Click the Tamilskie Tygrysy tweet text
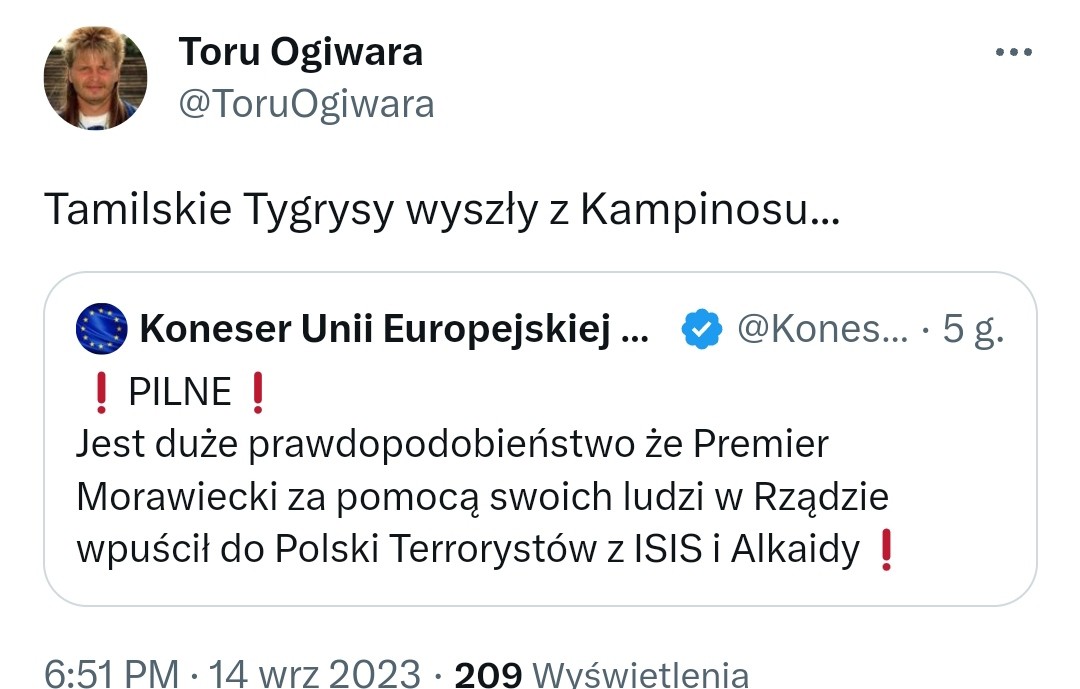Image resolution: width=1080 pixels, height=689 pixels. coord(442,209)
